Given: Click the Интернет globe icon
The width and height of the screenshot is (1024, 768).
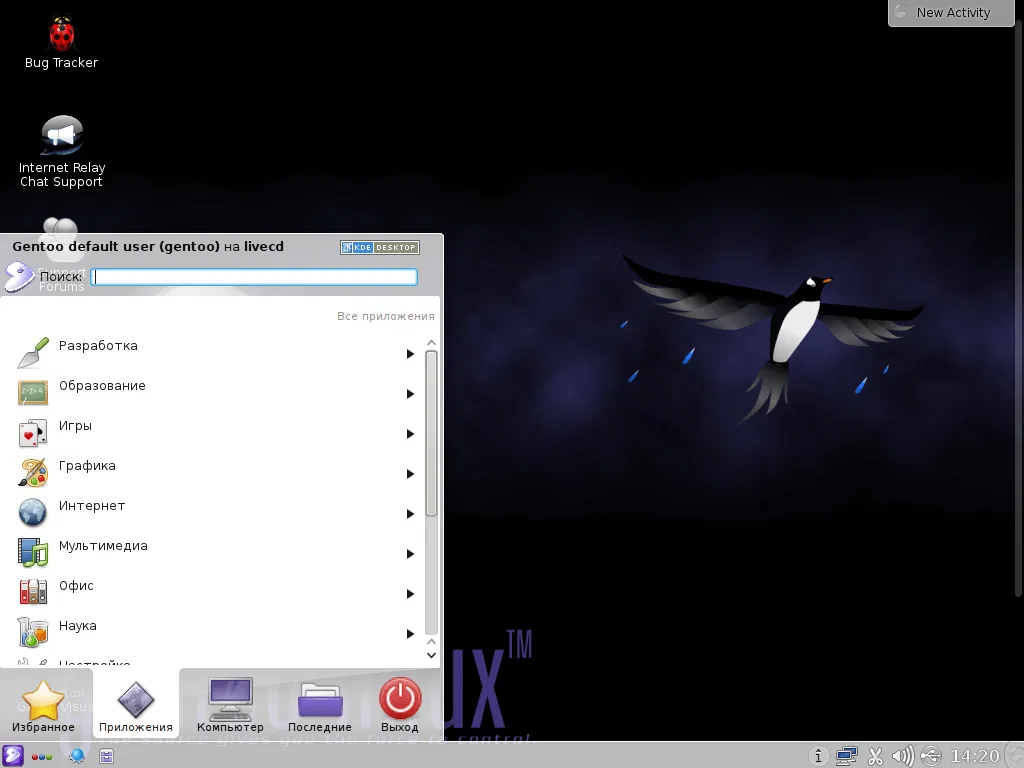Looking at the screenshot, I should click(33, 513).
